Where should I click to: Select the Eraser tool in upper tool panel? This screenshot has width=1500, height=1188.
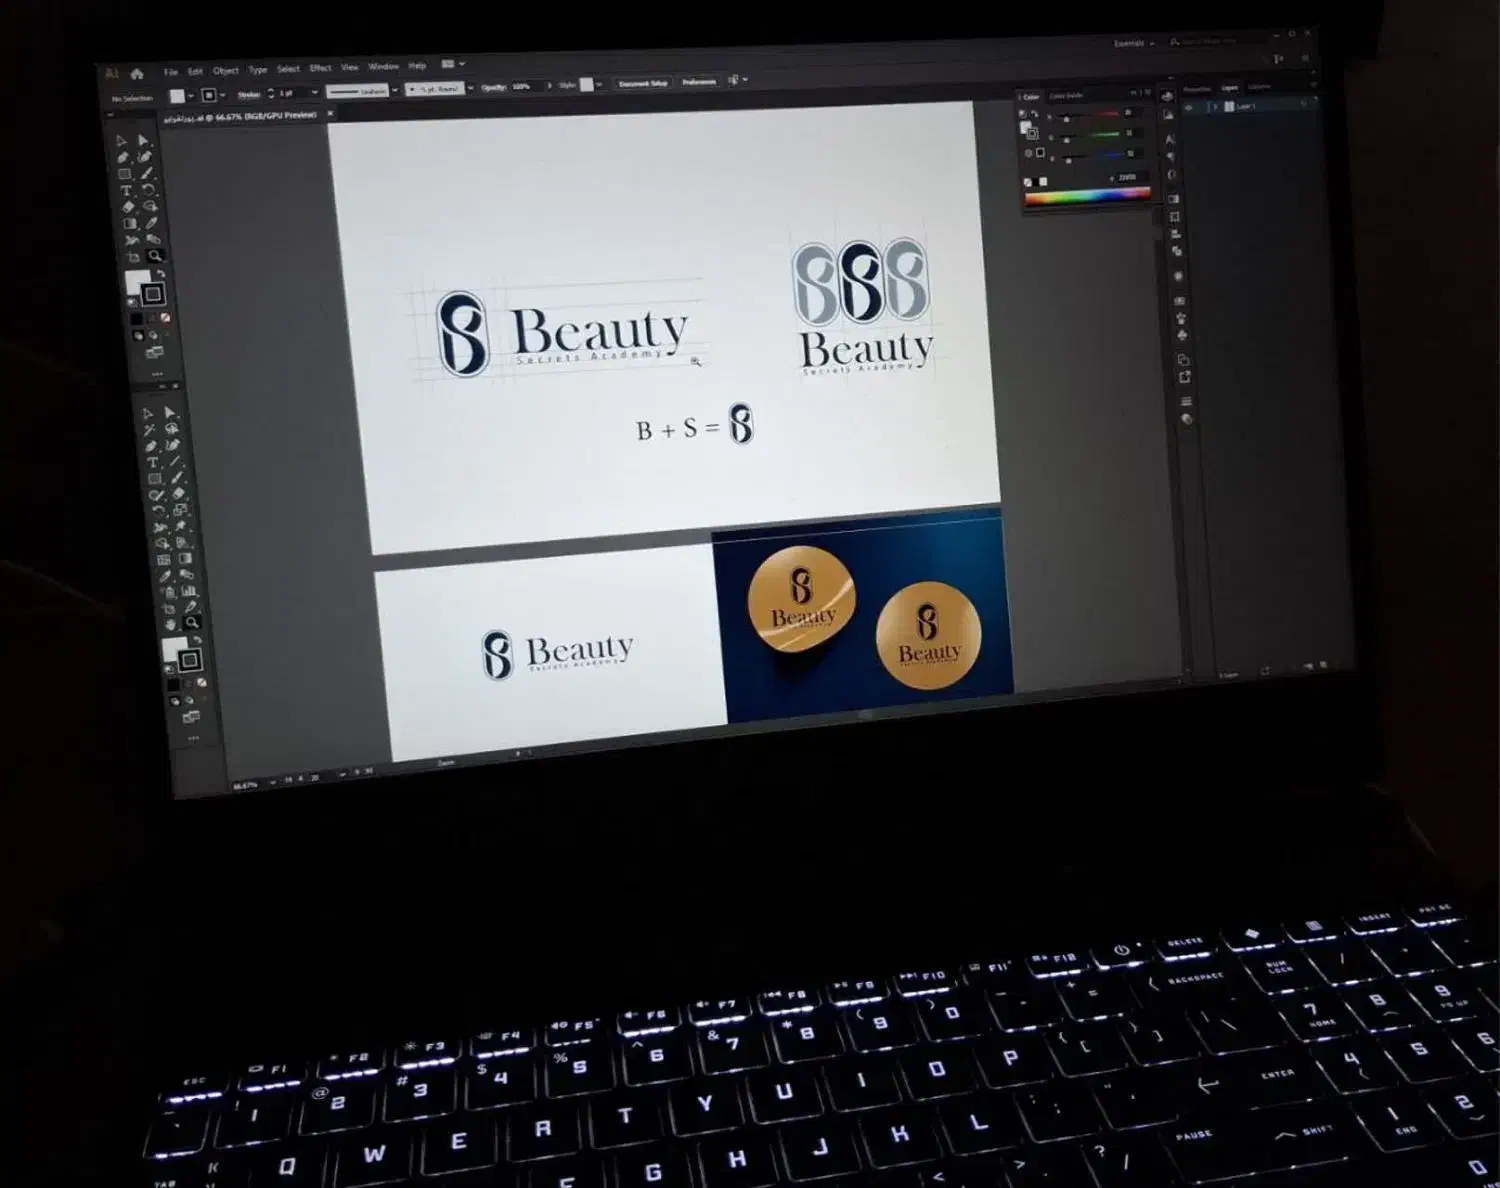pos(128,207)
